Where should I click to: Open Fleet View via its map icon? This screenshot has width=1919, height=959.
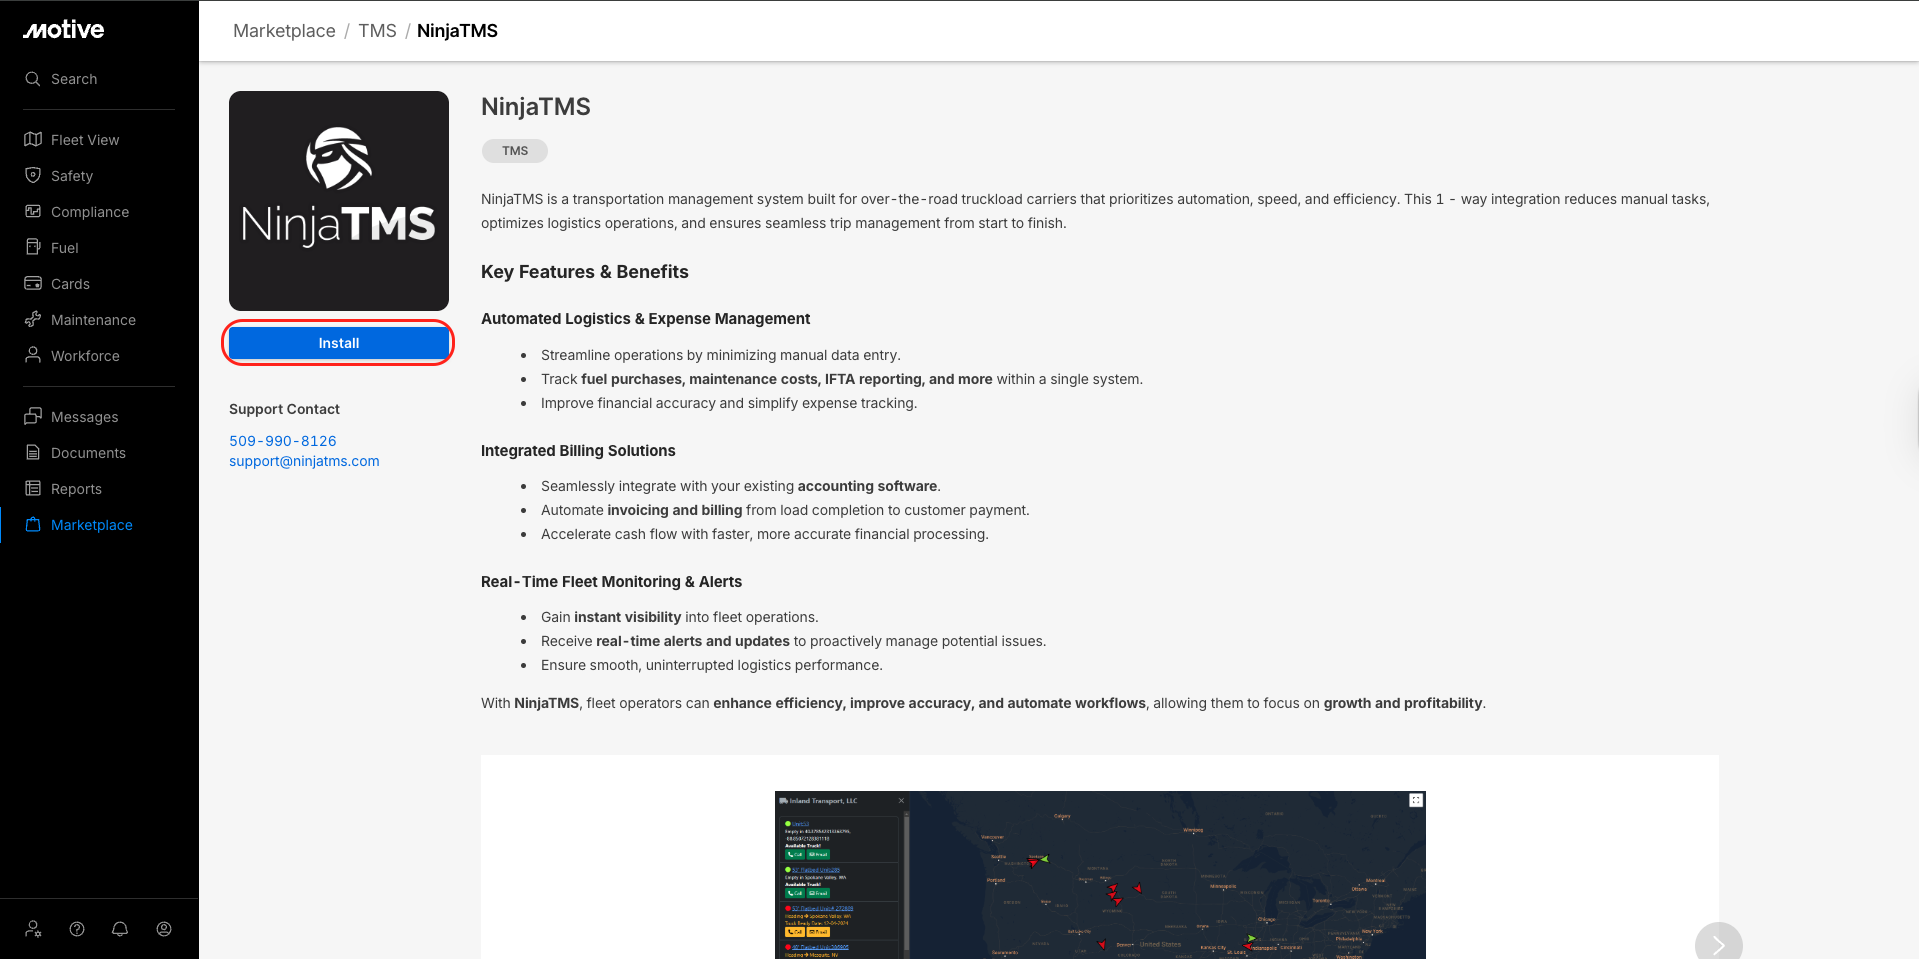[x=33, y=139]
